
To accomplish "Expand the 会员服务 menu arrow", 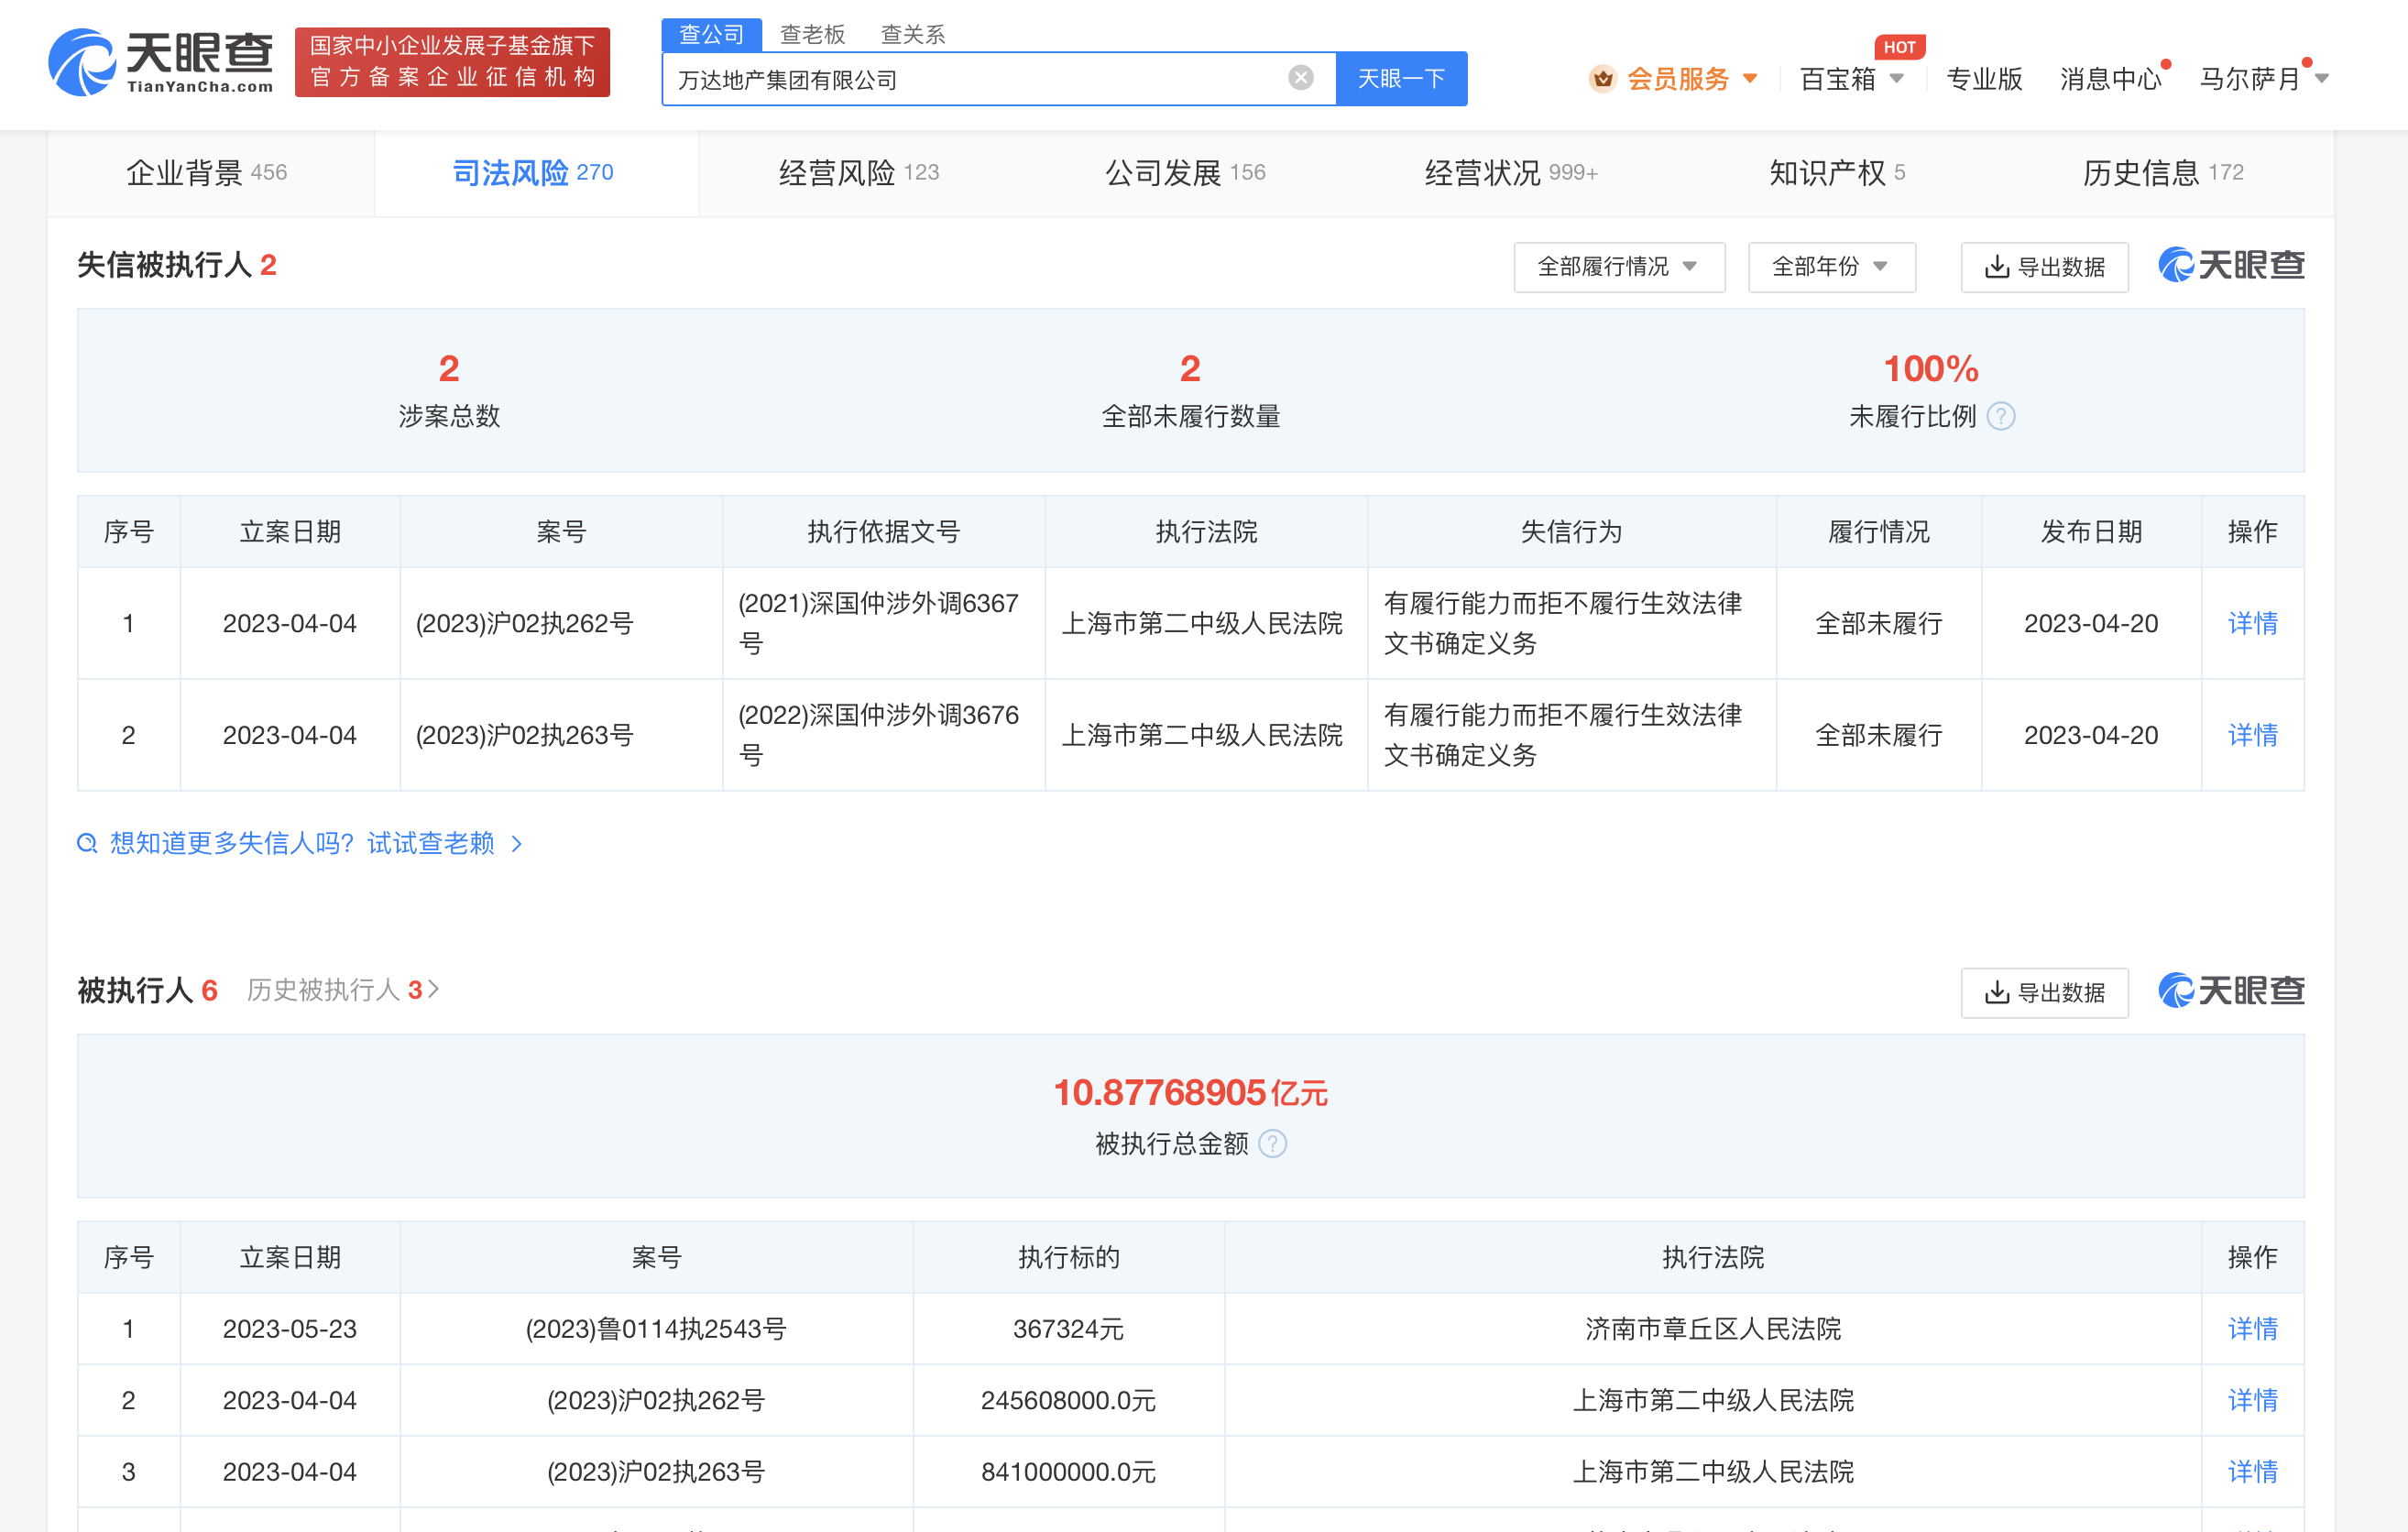I will point(1750,78).
